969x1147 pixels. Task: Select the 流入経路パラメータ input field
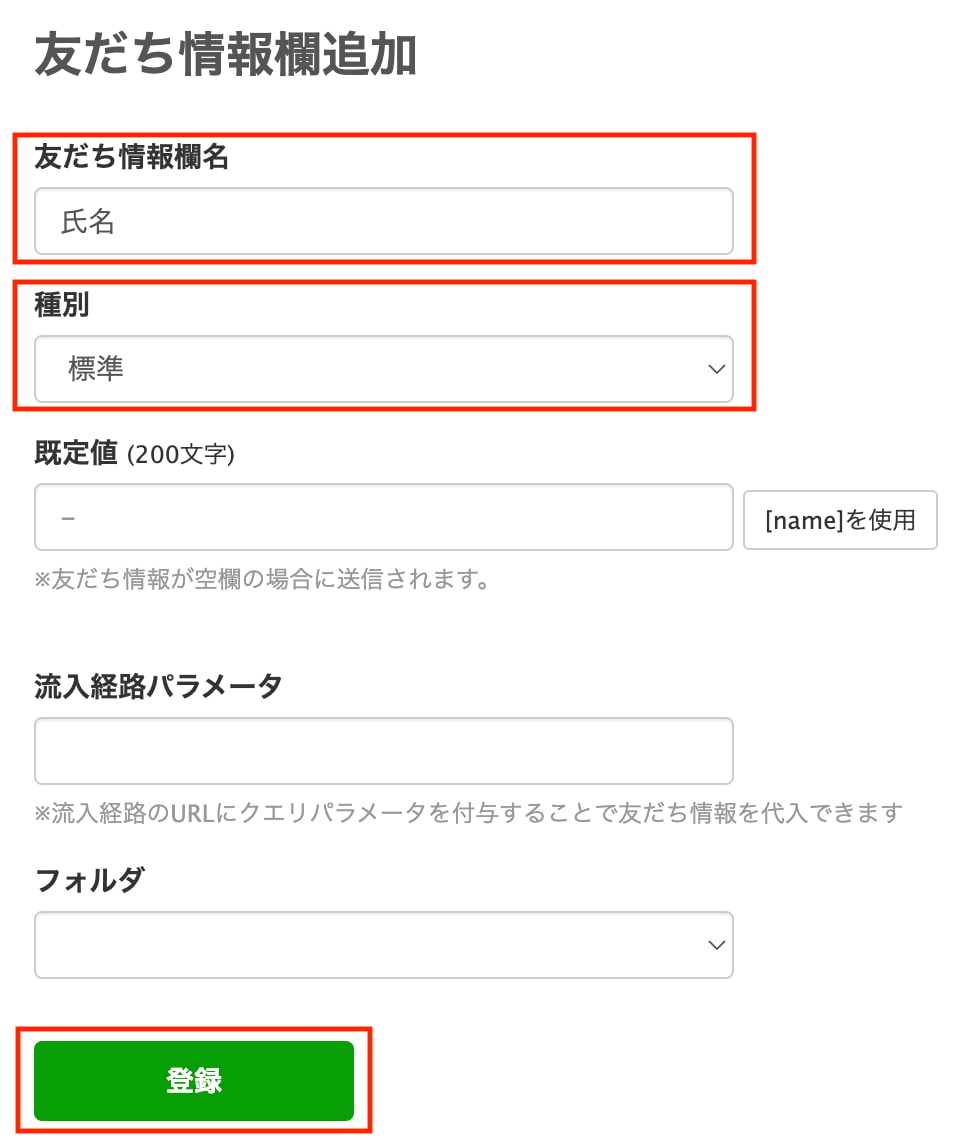click(384, 750)
